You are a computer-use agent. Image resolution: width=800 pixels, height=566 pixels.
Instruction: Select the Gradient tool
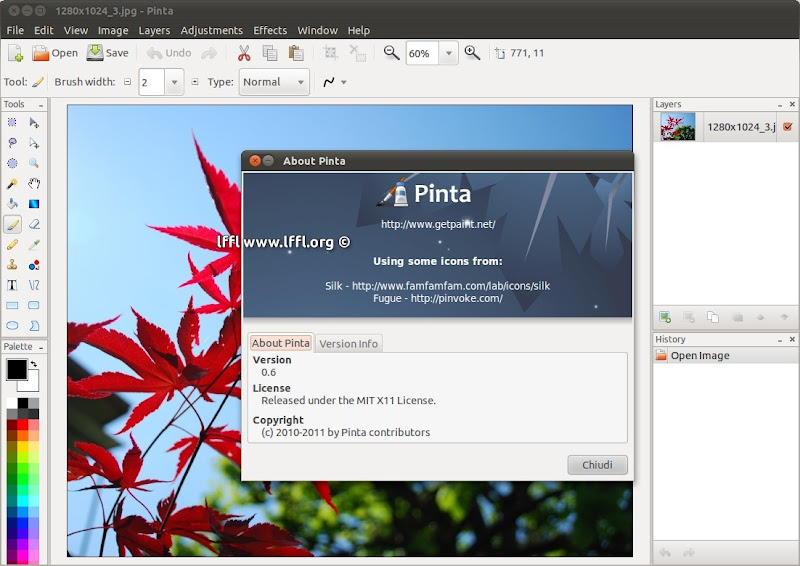click(34, 204)
